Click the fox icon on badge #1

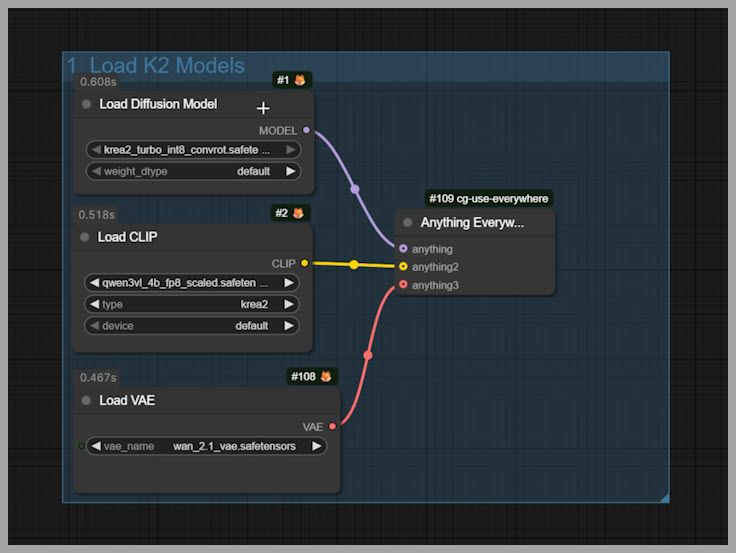300,80
